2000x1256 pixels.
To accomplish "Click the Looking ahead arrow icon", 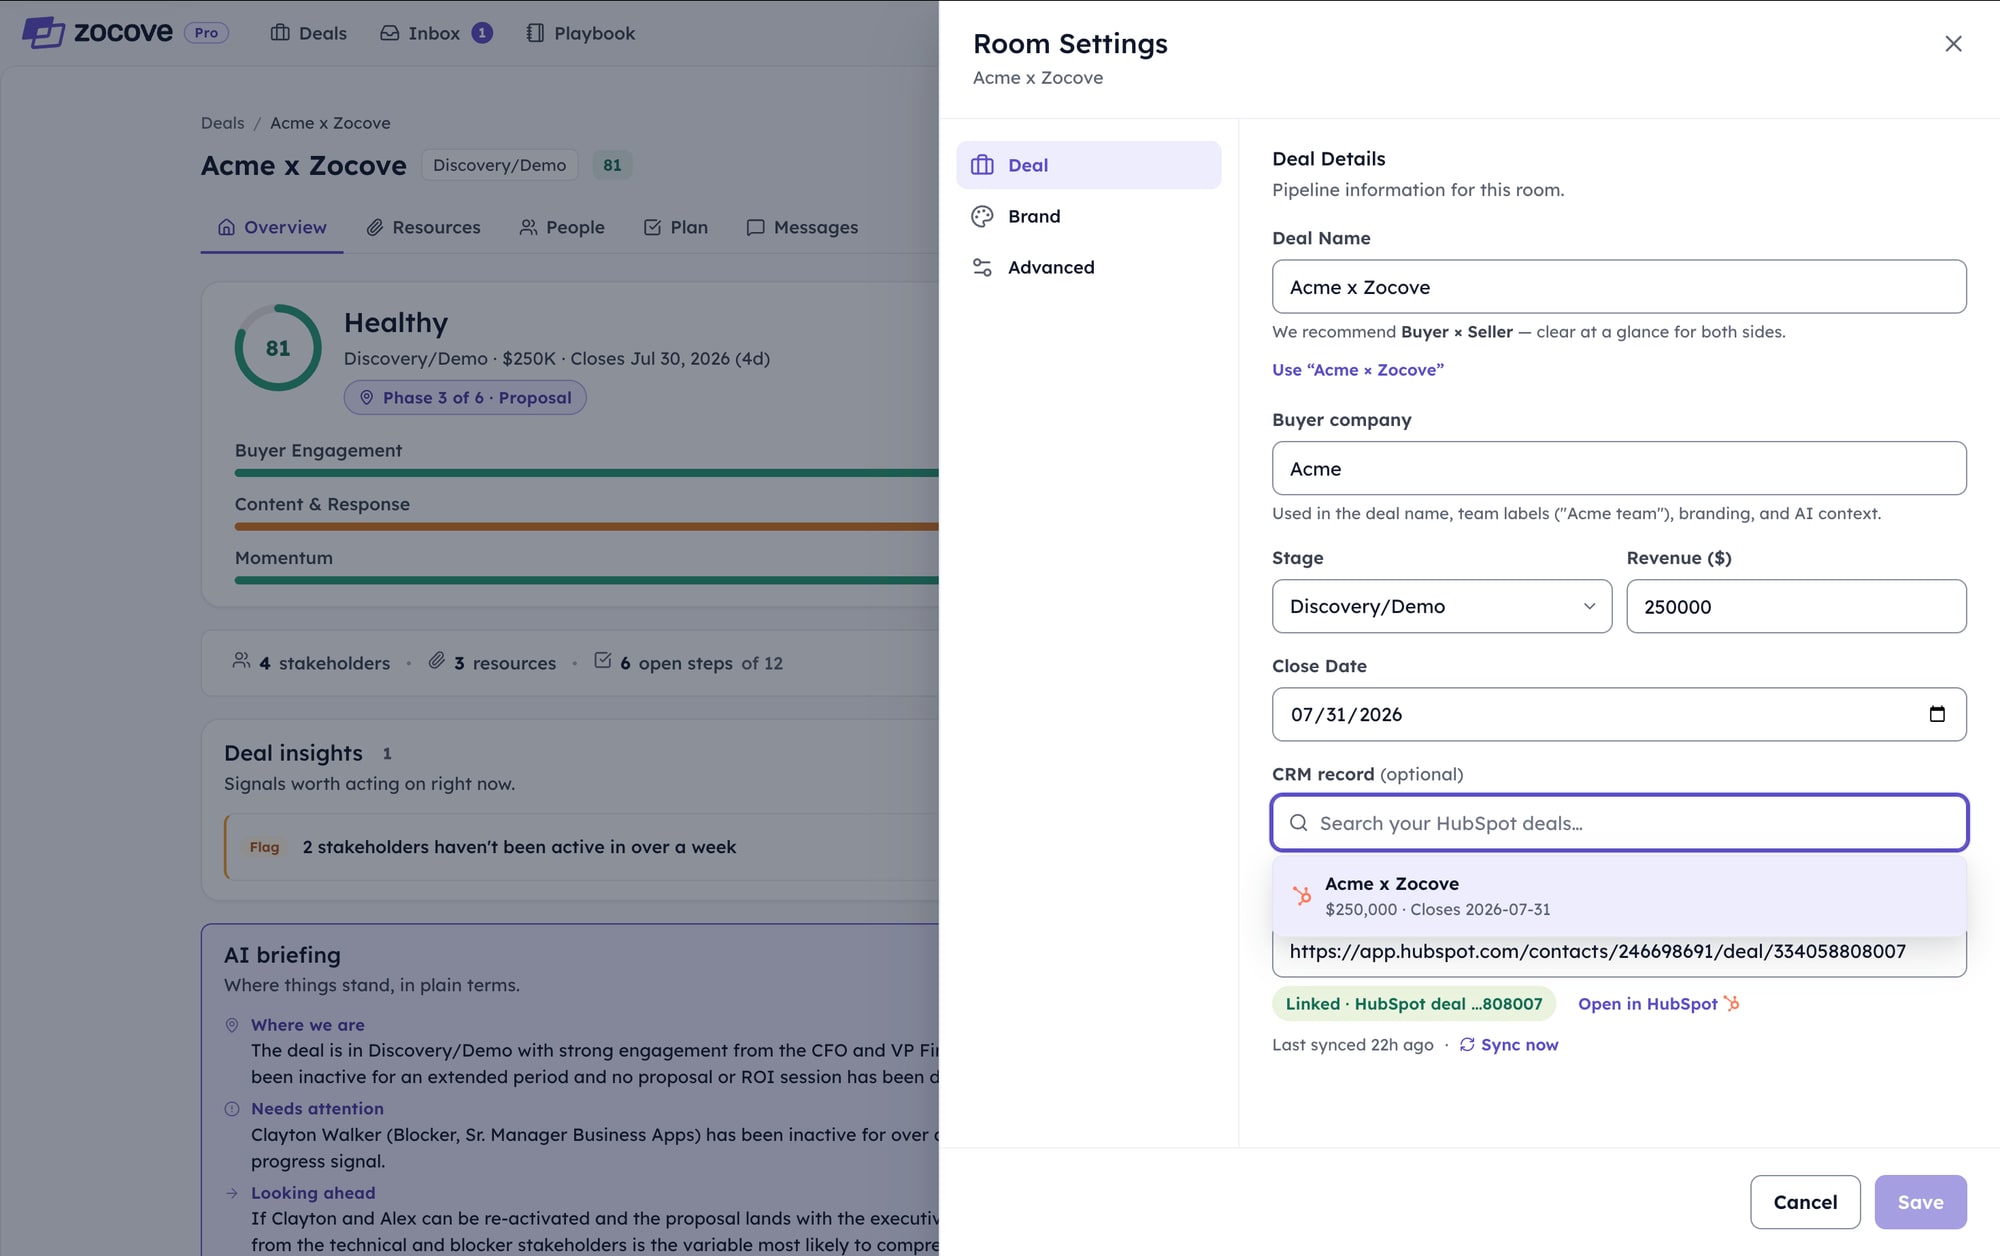I will (232, 1193).
